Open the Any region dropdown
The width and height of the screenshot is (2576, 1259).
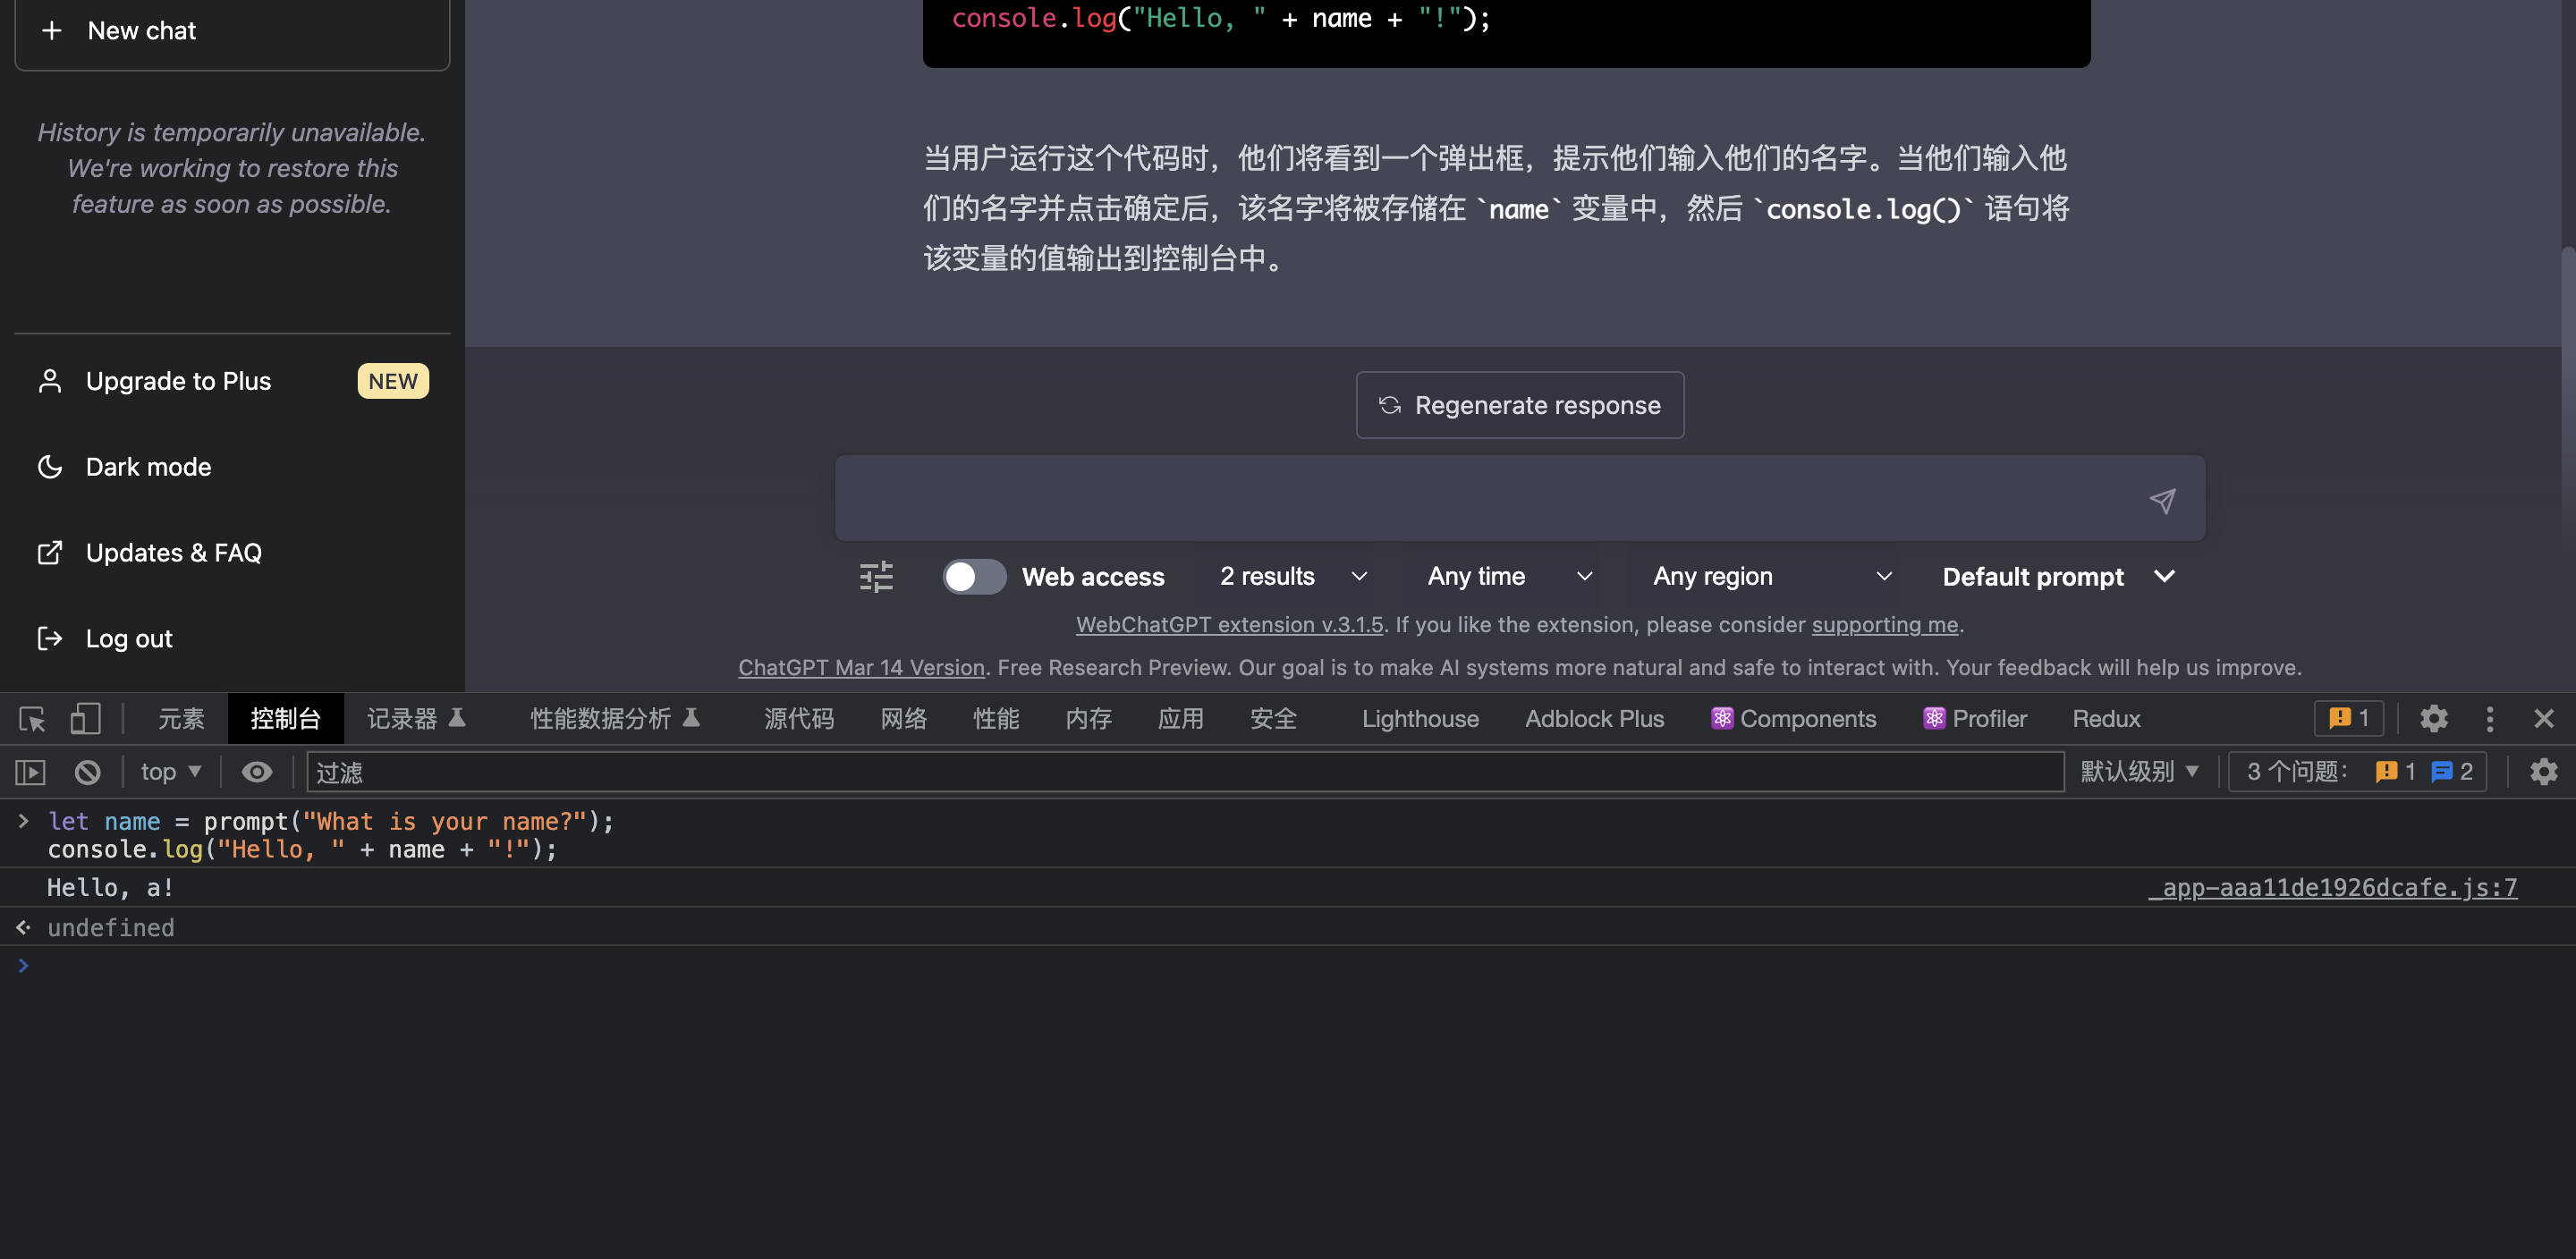tap(1772, 577)
